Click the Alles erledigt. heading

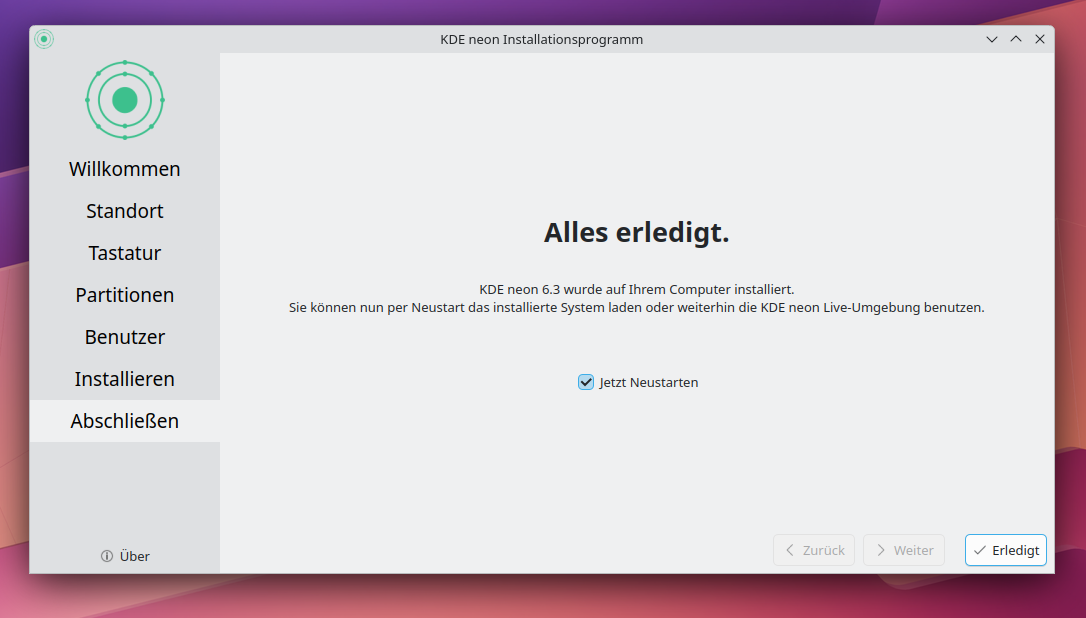click(637, 233)
